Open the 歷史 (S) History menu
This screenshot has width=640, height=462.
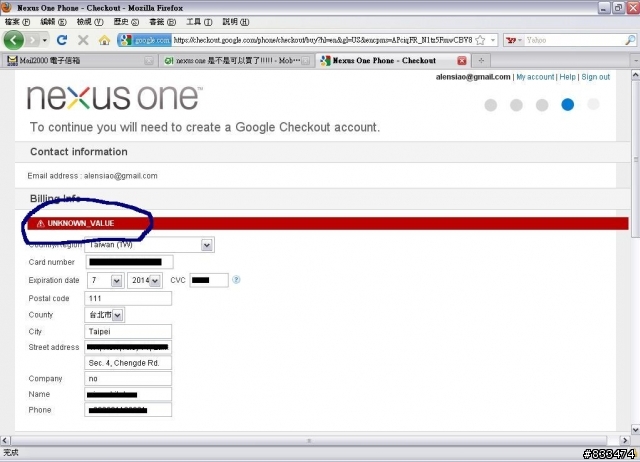126,22
